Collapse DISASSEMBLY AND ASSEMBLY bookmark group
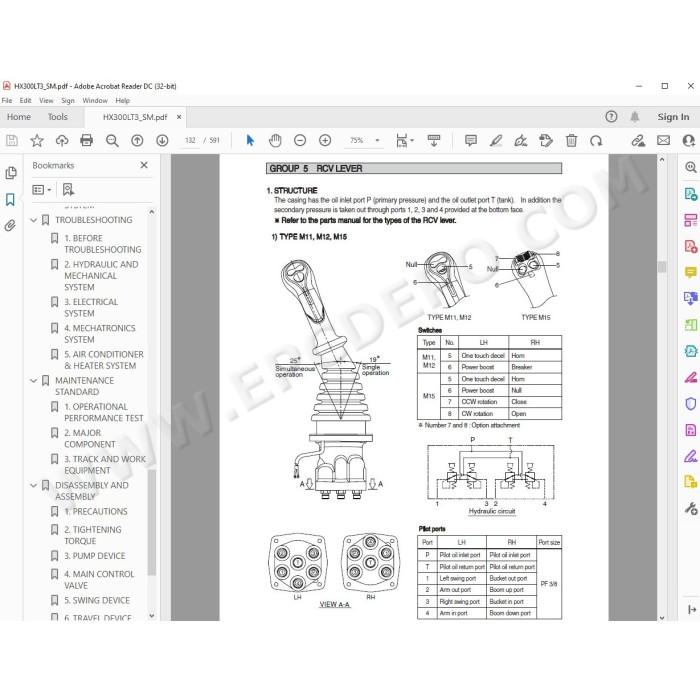This screenshot has width=700, height=700. pos(33,485)
